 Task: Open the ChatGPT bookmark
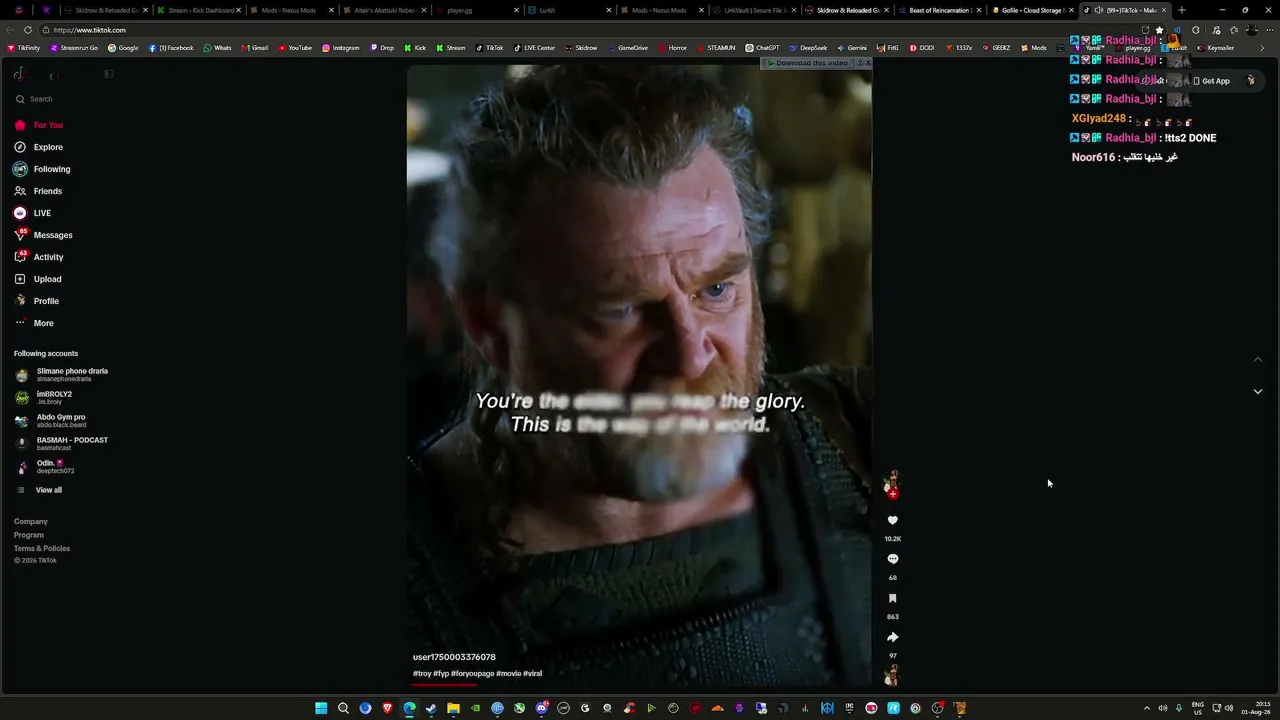(762, 48)
